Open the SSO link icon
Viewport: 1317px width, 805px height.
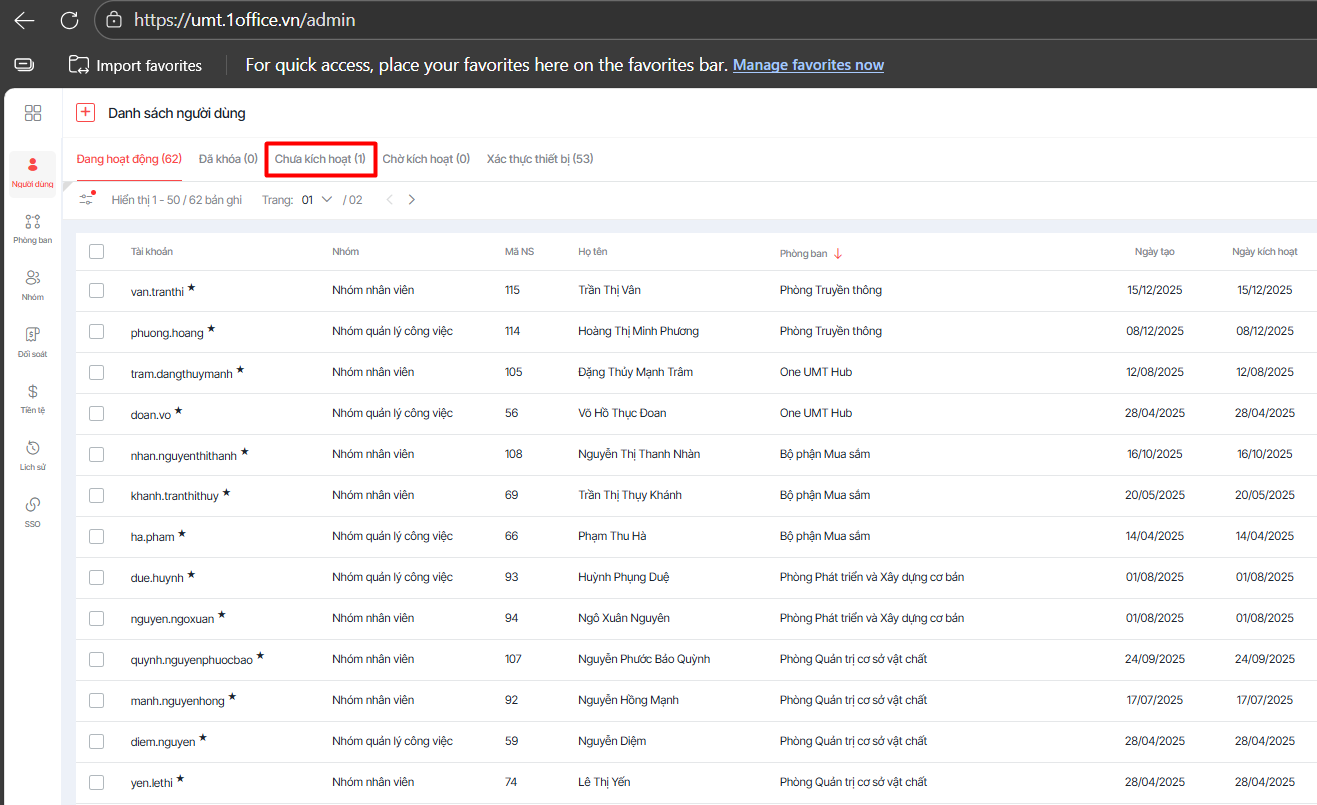click(33, 505)
